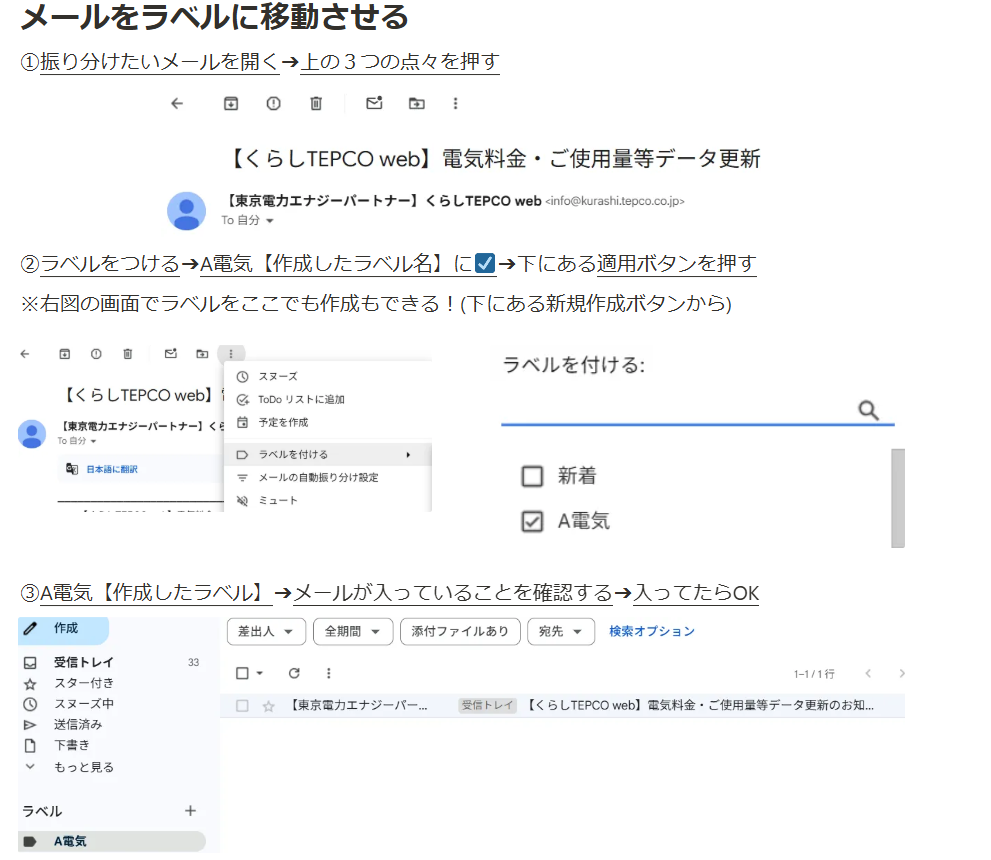Open the three-dot more menu in the top toolbar
The image size is (991, 860).
click(456, 104)
